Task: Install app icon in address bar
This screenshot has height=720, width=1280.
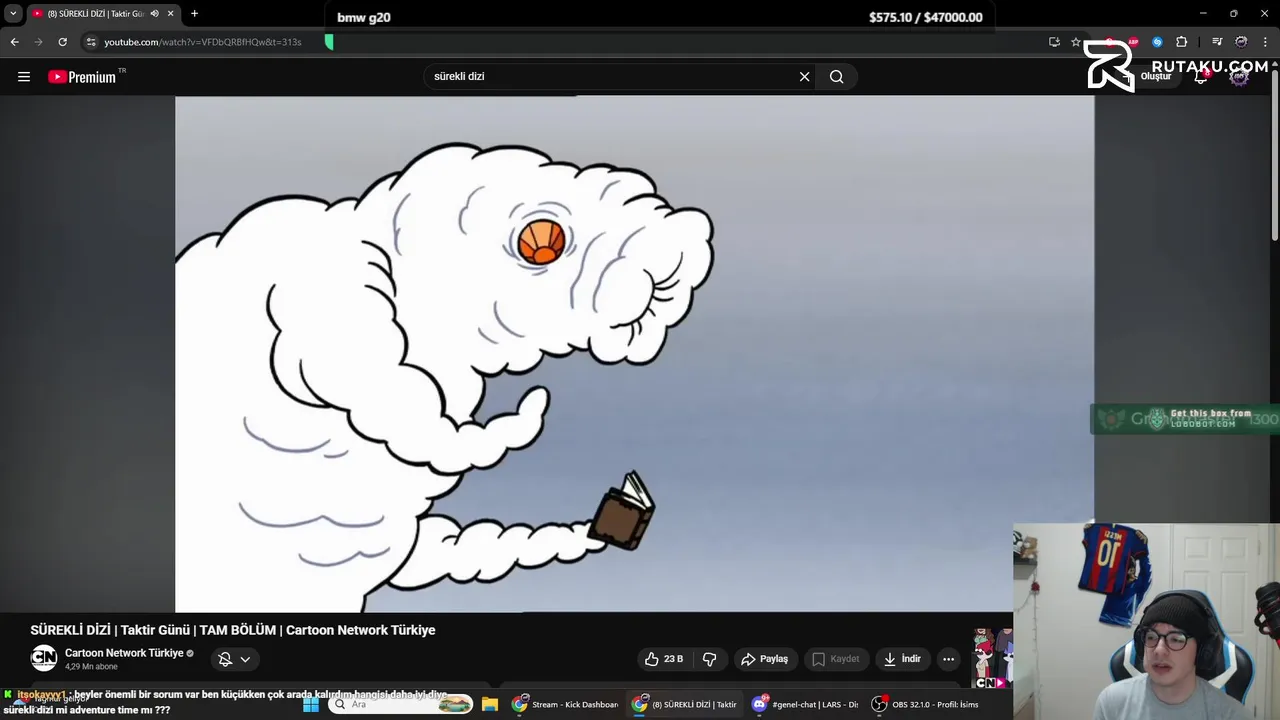Action: 1054,42
